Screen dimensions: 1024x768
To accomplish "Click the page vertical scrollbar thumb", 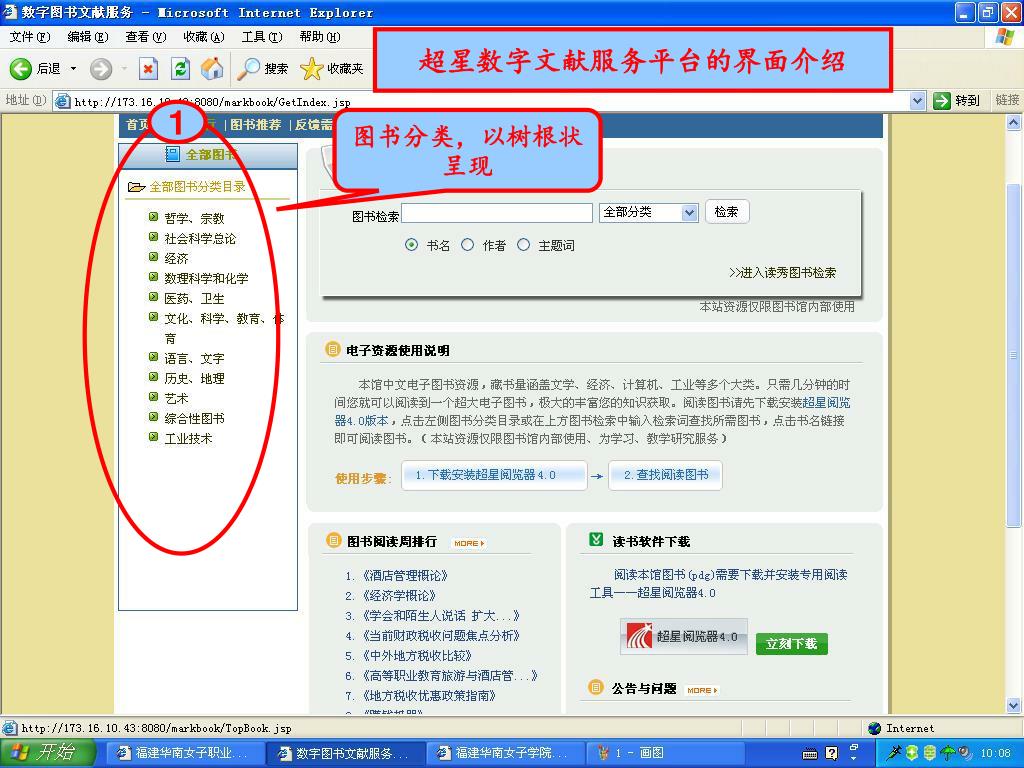I will click(1014, 354).
